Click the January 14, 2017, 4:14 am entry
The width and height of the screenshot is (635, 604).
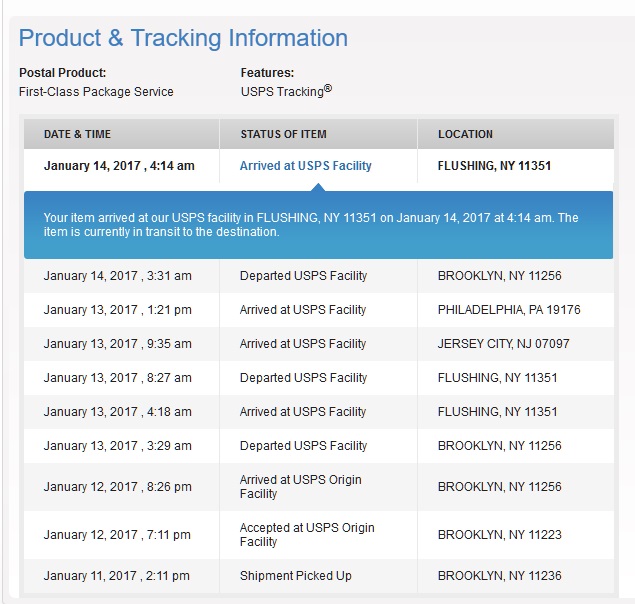[x=119, y=166]
